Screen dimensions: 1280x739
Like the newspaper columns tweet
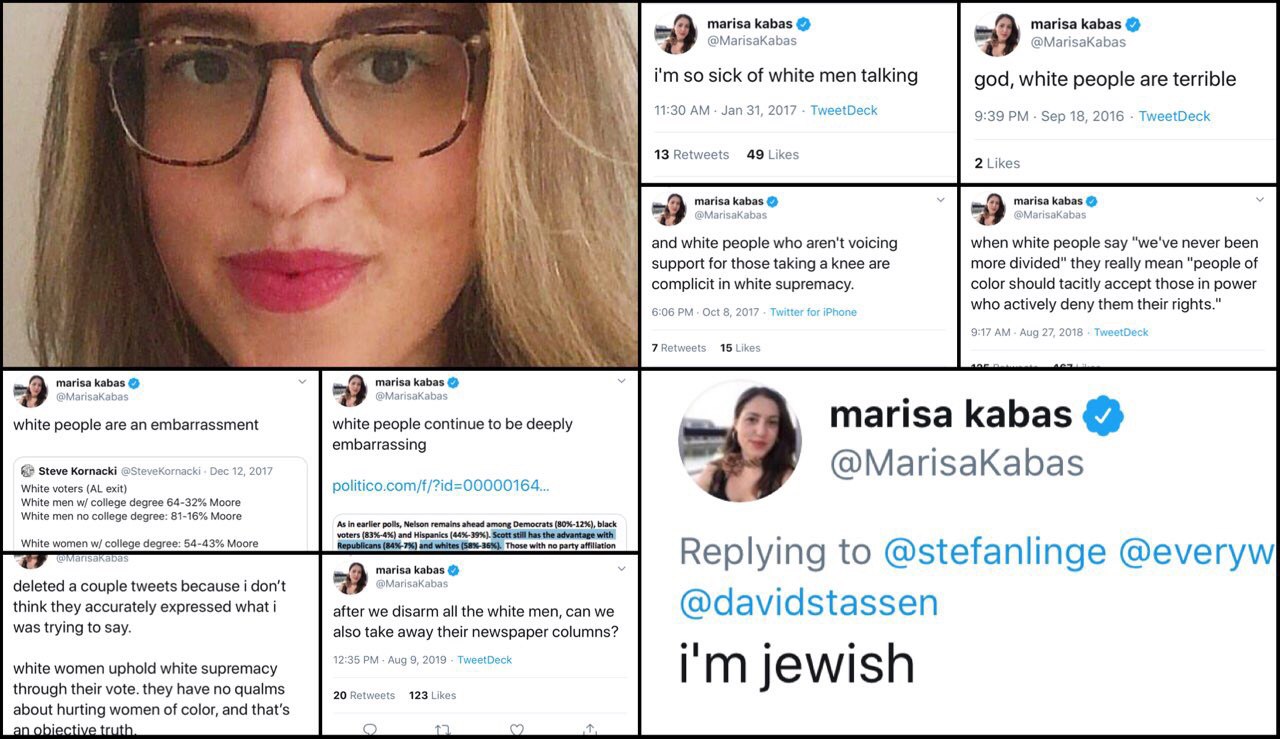(517, 729)
